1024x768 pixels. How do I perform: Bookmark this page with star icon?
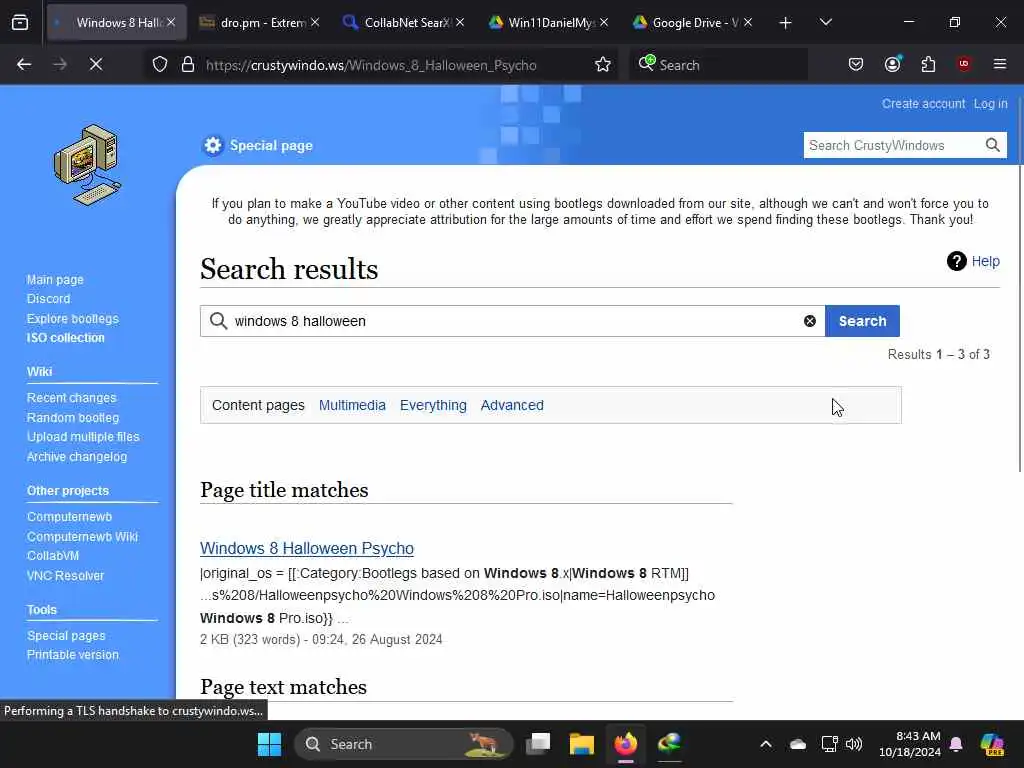coord(603,64)
